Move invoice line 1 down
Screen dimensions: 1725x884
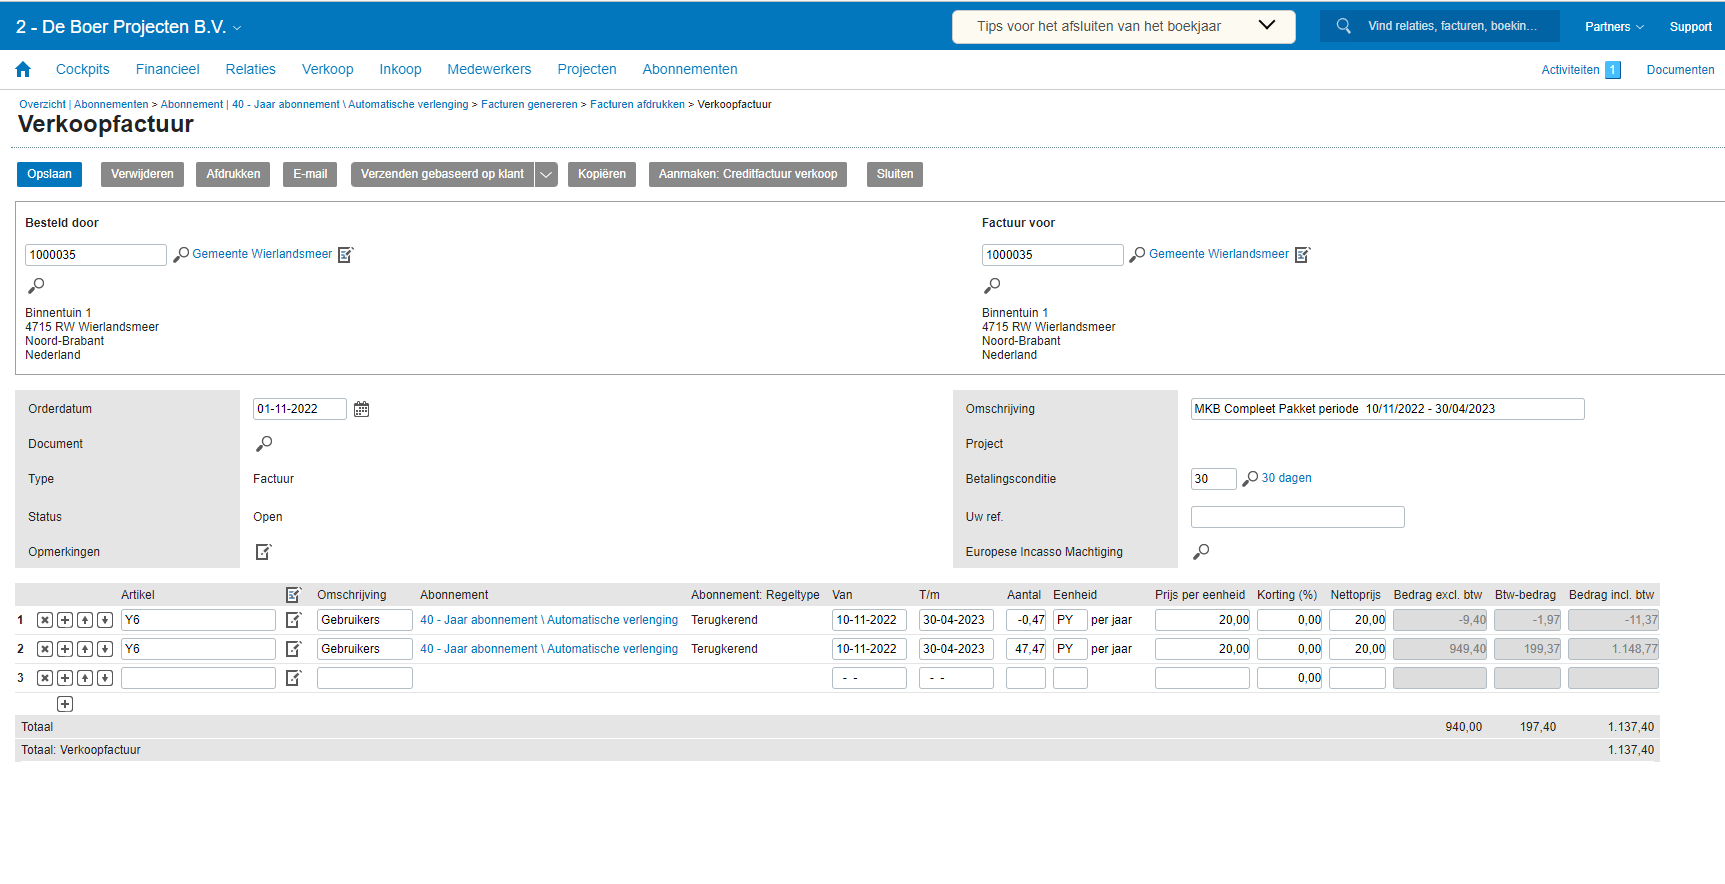104,620
